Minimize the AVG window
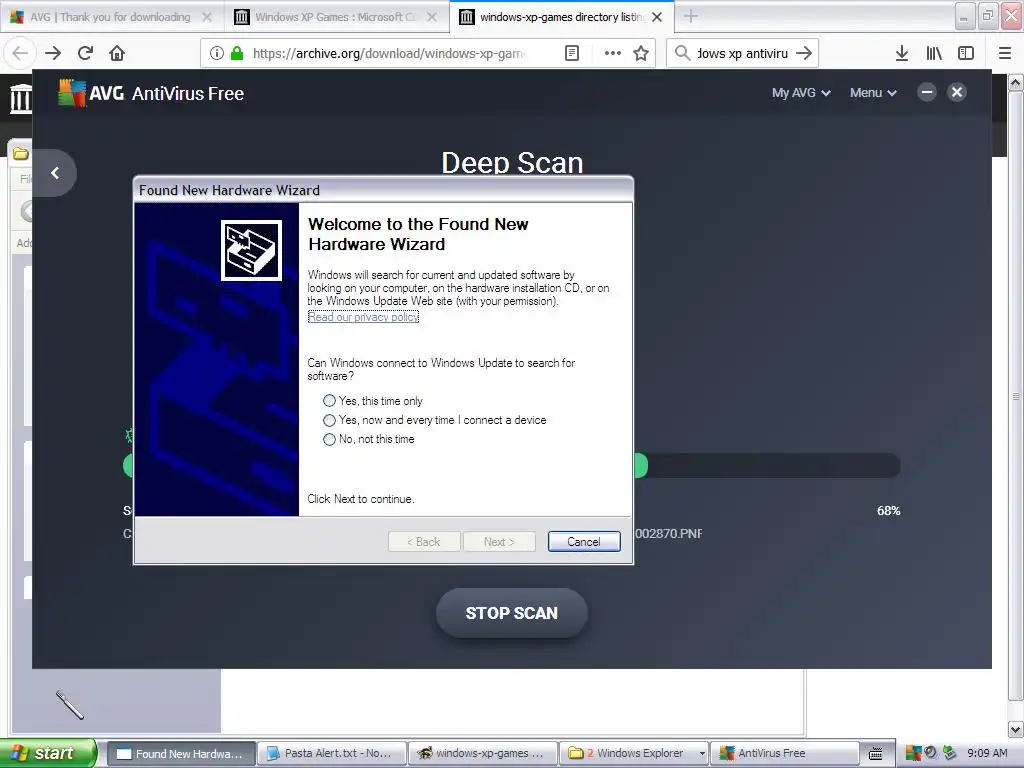Image resolution: width=1024 pixels, height=768 pixels. tap(927, 92)
